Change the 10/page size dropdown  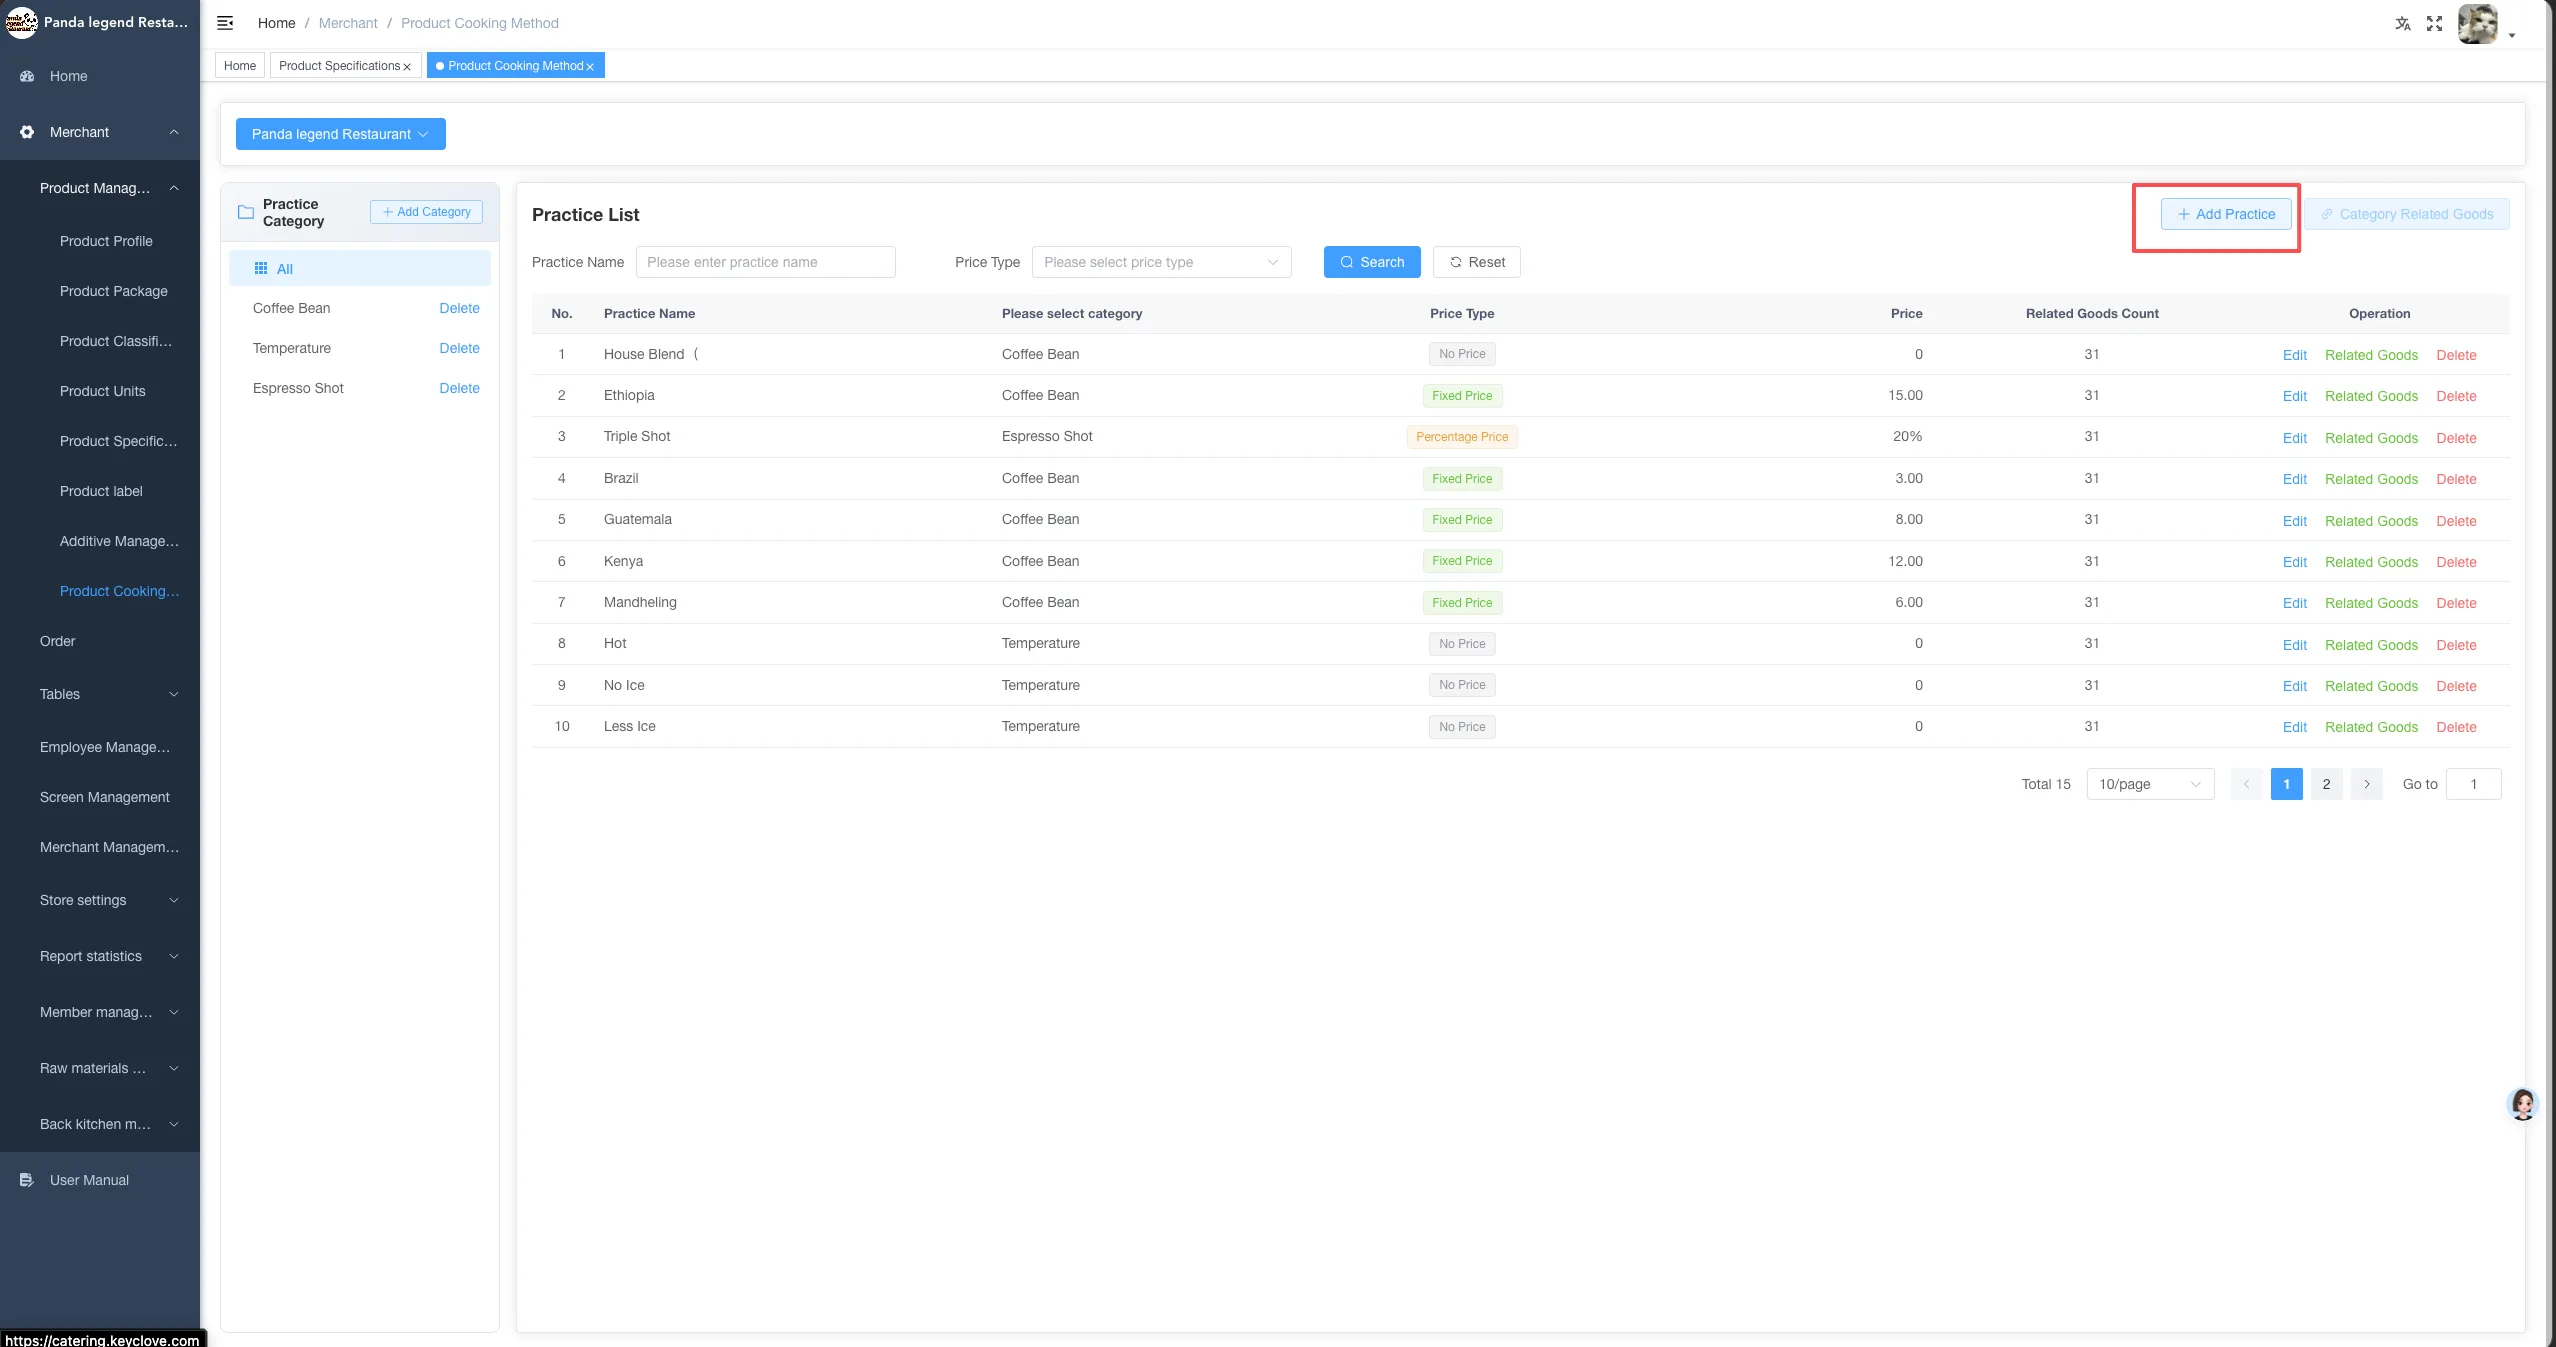[x=2150, y=784]
